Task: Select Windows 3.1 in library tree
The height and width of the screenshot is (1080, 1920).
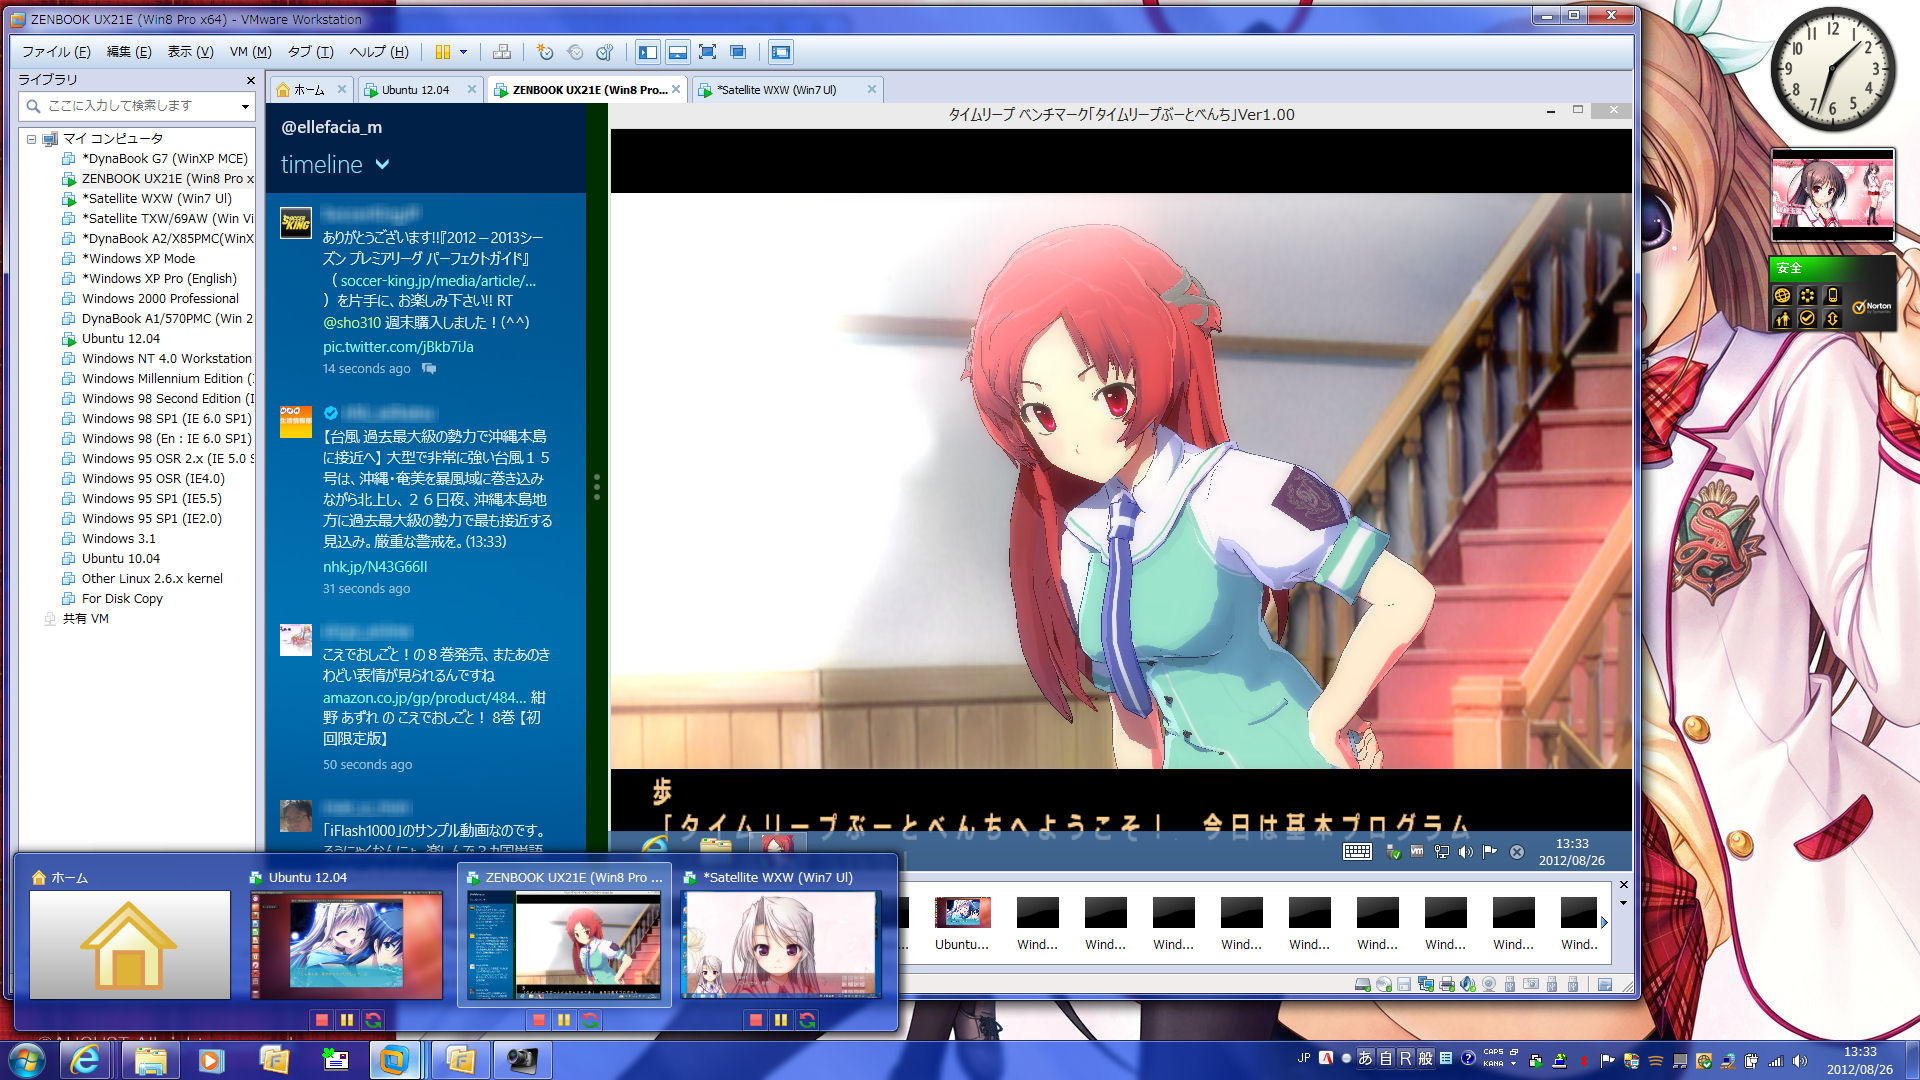Action: [x=118, y=538]
